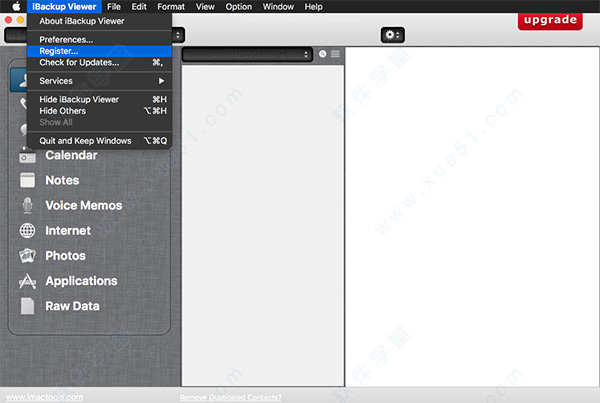The height and width of the screenshot is (403, 600).
Task: Select the Internet label
Action: (x=68, y=230)
